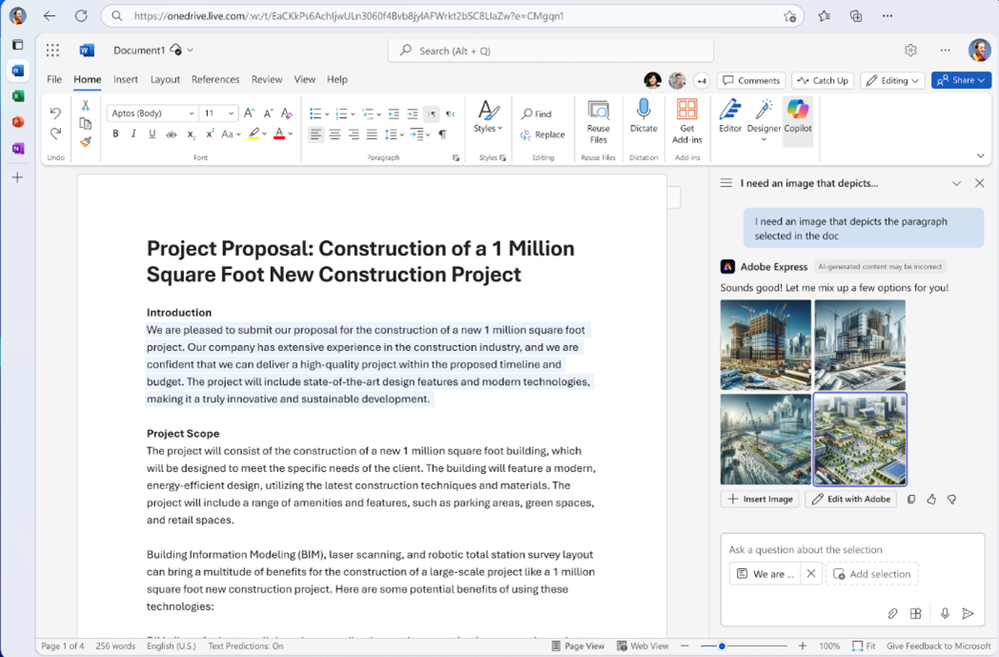Click the Insert Image button
Image resolution: width=999 pixels, height=657 pixels.
point(759,499)
